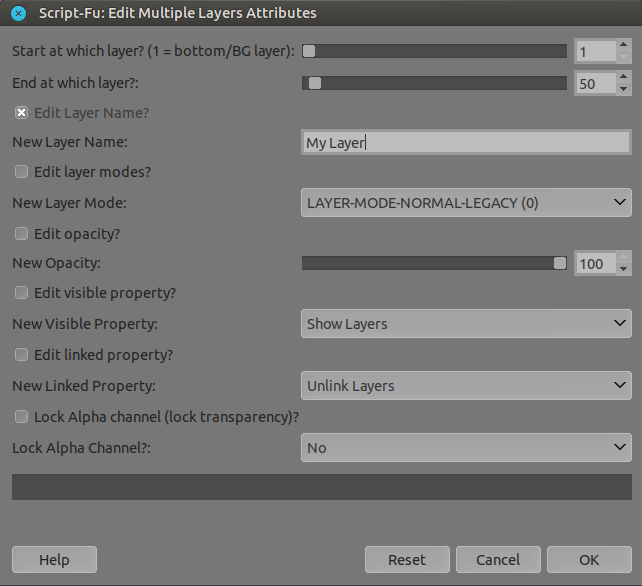Click the New Opacity slider handle
Image resolution: width=642 pixels, height=586 pixels.
tap(560, 263)
